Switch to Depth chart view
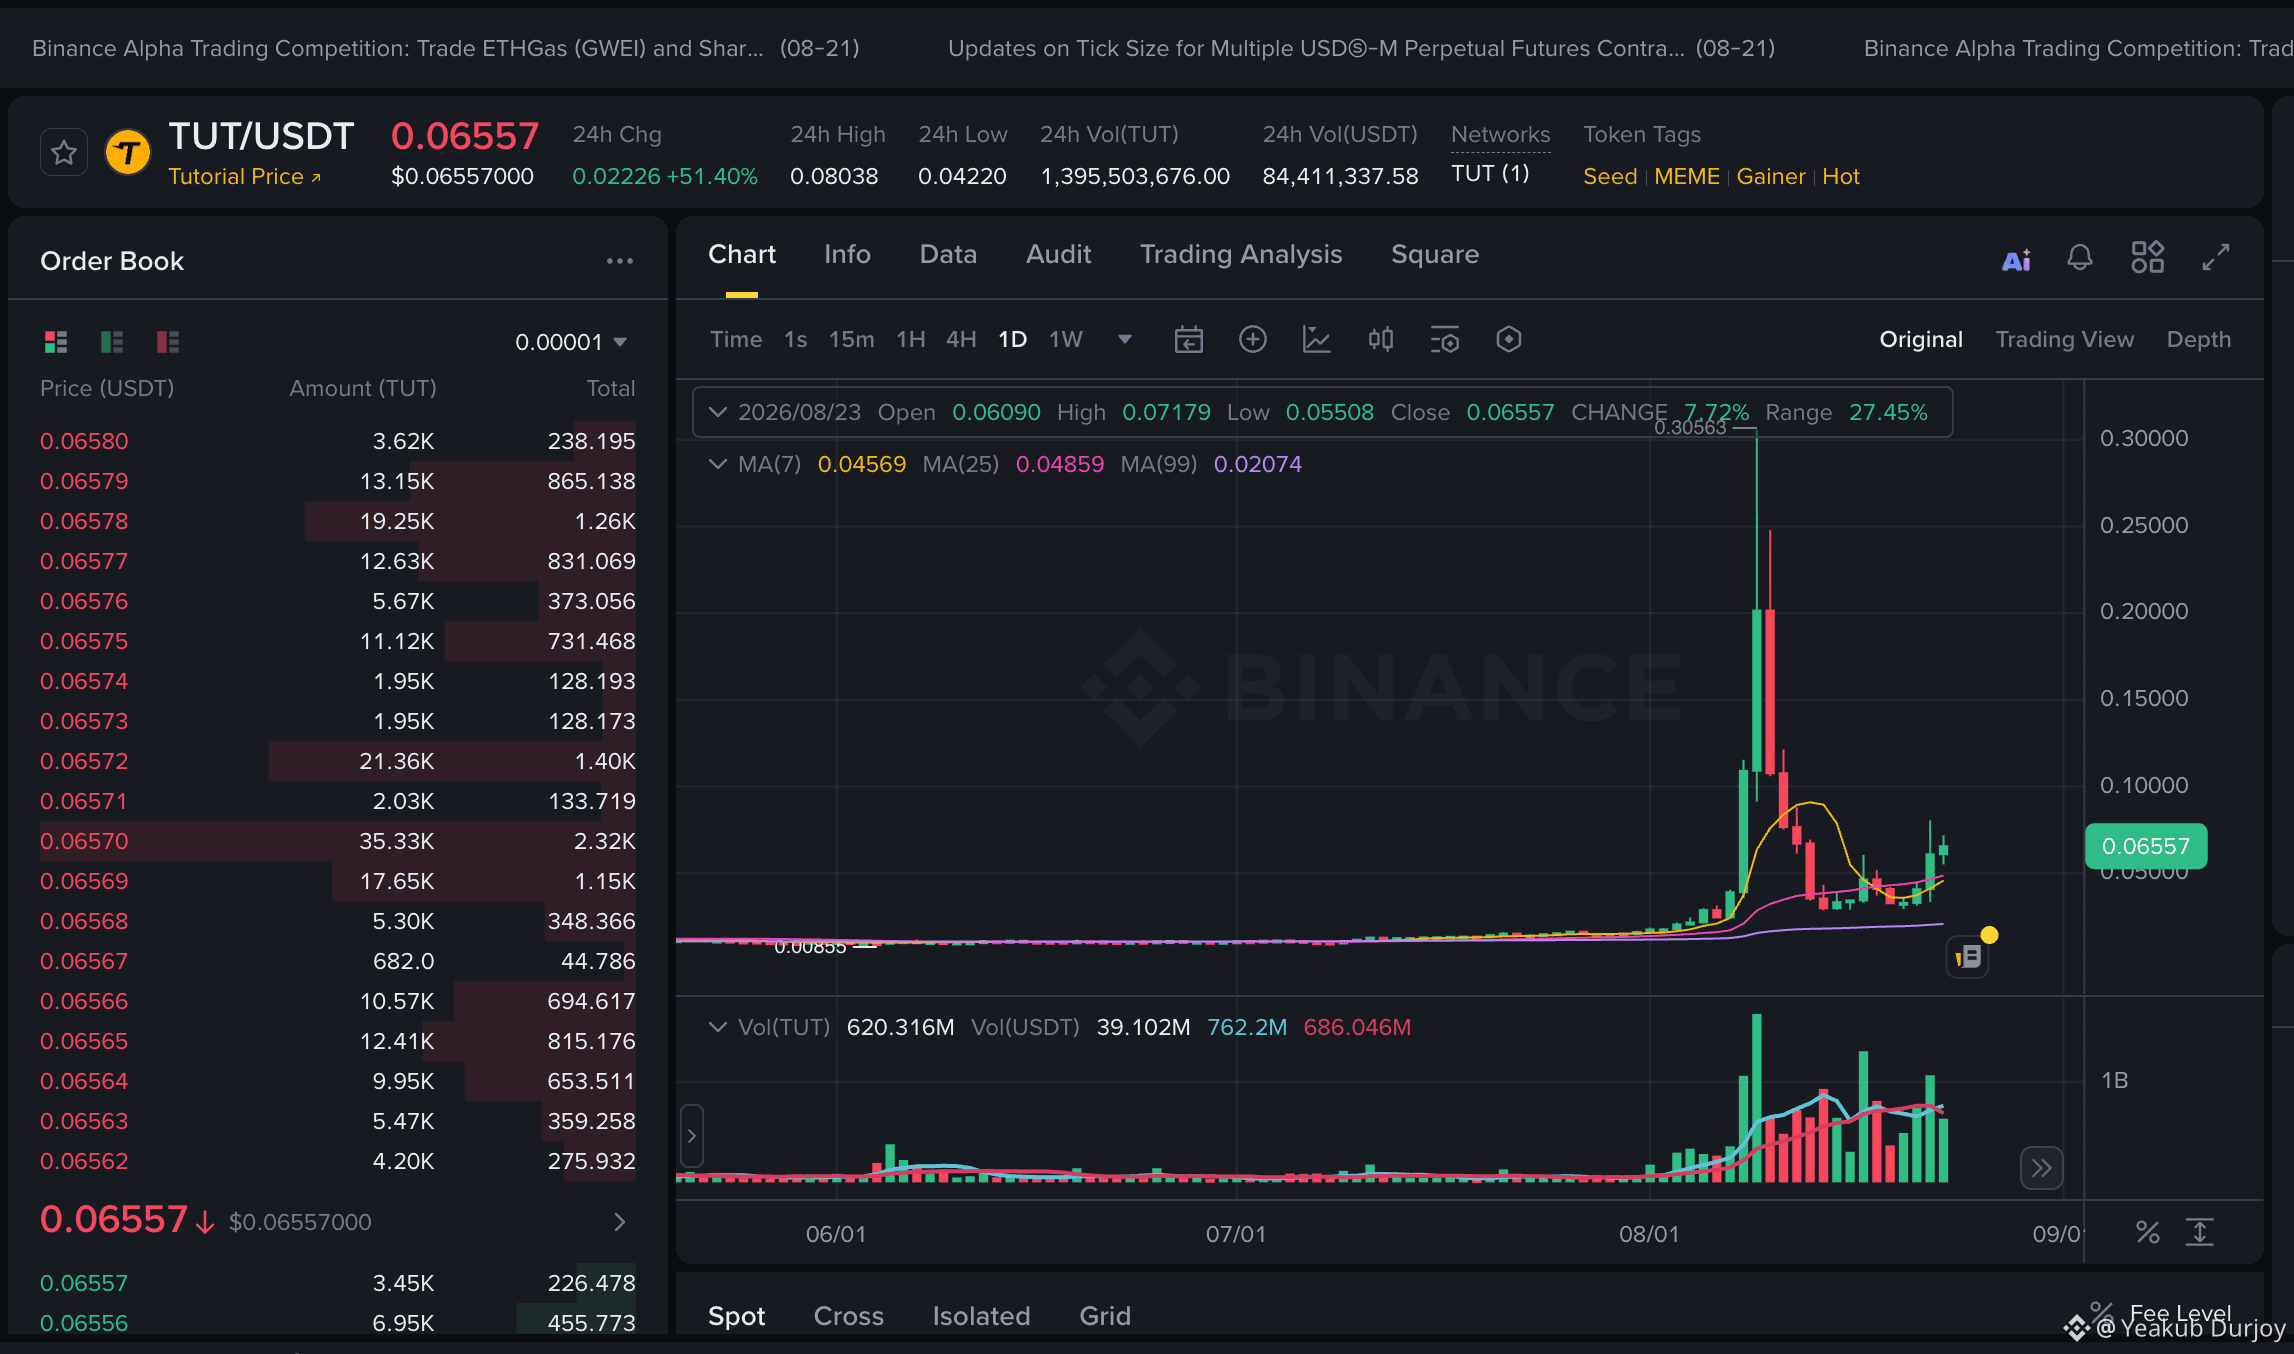 [2199, 340]
